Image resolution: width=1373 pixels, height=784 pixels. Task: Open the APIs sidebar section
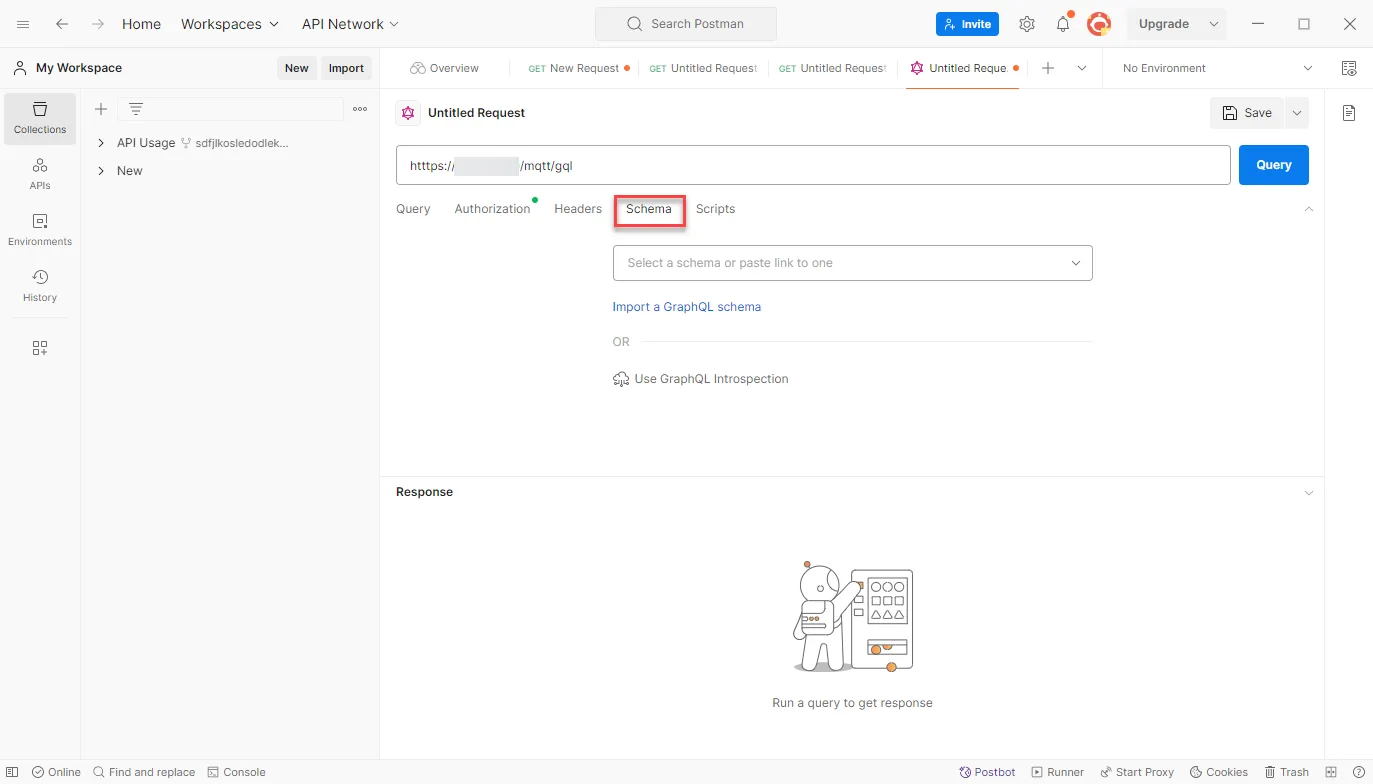[x=40, y=174]
